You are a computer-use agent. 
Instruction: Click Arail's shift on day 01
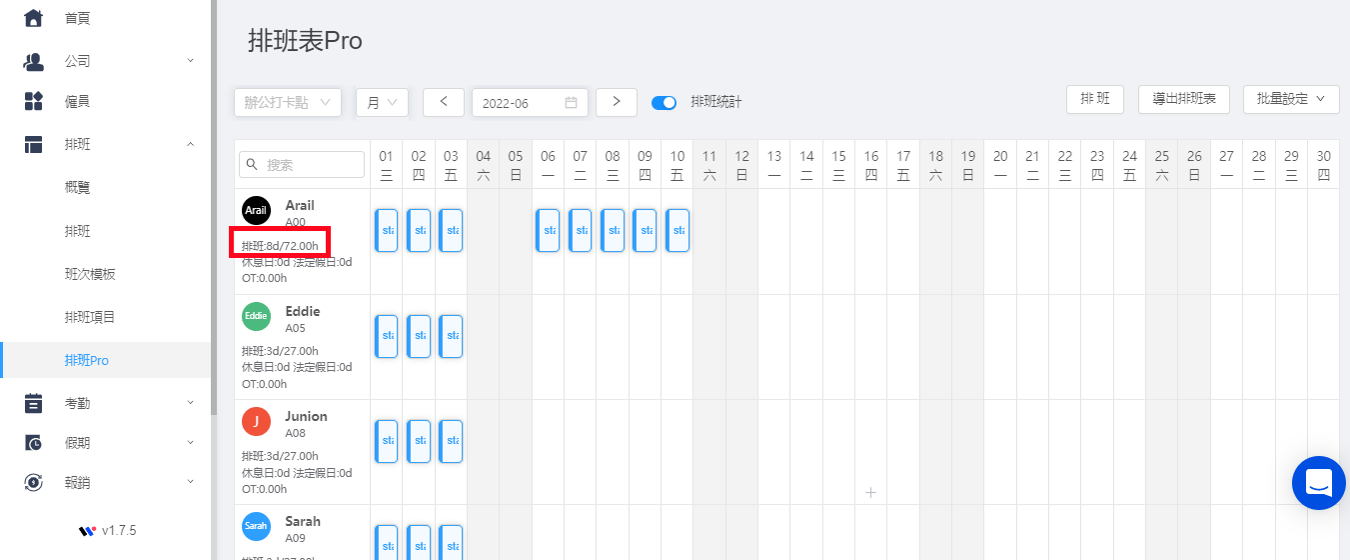[386, 230]
